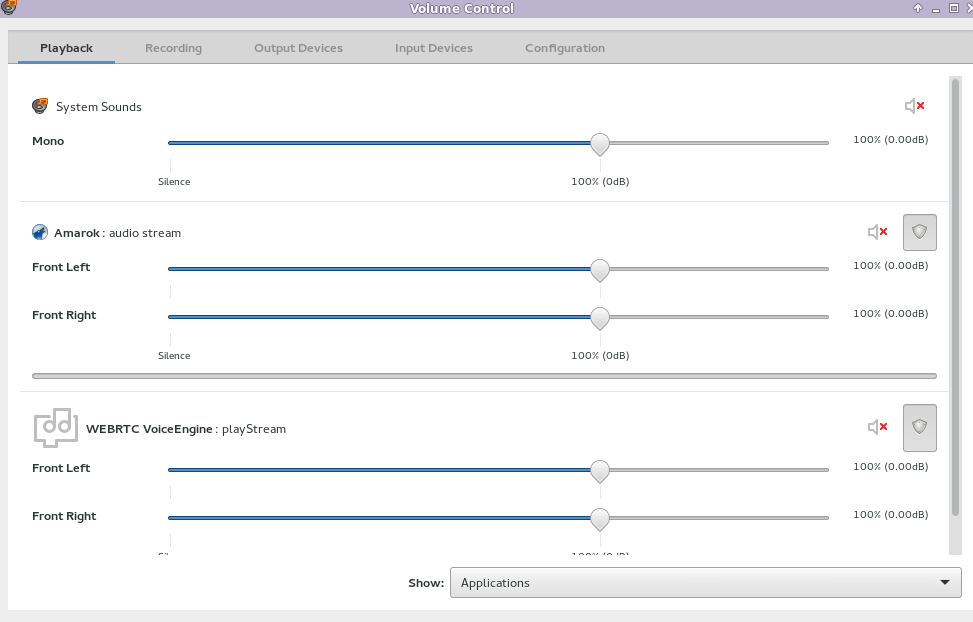Click the vertical scrollbar of stream list
Image resolution: width=973 pixels, height=622 pixels.
[955, 300]
